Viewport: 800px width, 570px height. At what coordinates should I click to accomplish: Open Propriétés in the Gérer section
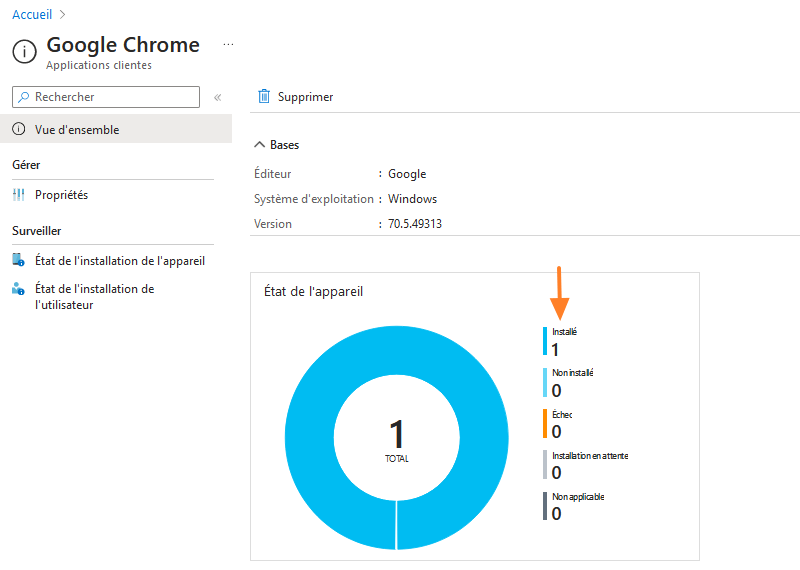61,194
